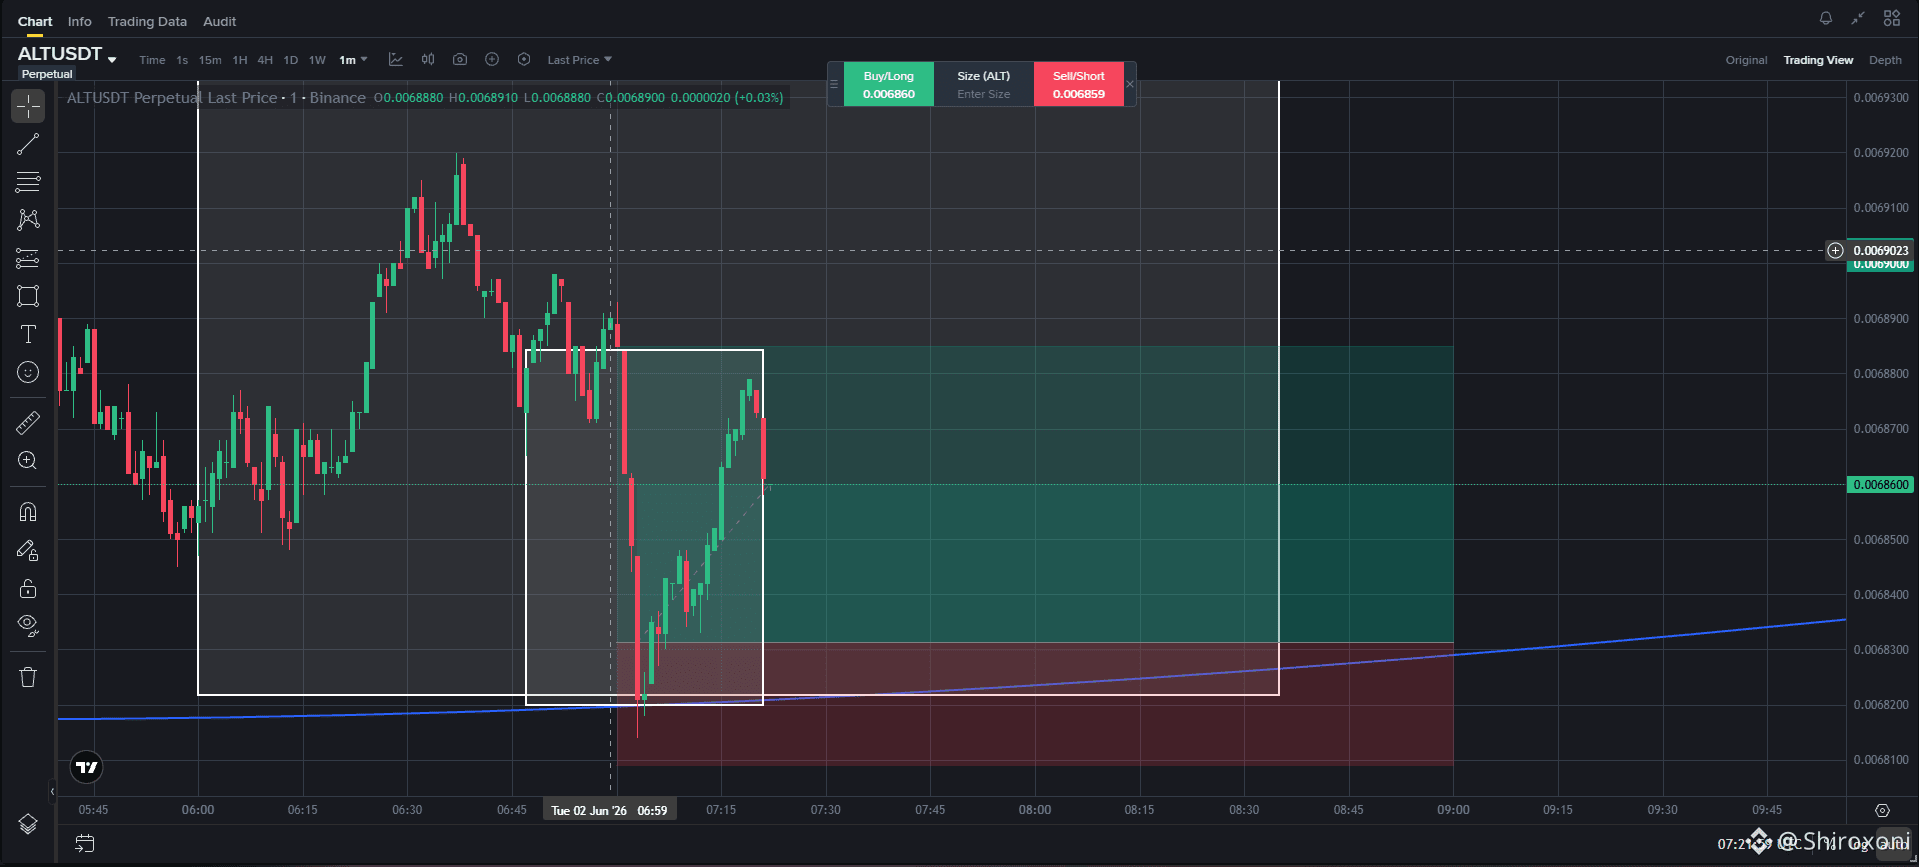Toggle auto scale on price axis
The image size is (1919, 867).
pos(1895,844)
